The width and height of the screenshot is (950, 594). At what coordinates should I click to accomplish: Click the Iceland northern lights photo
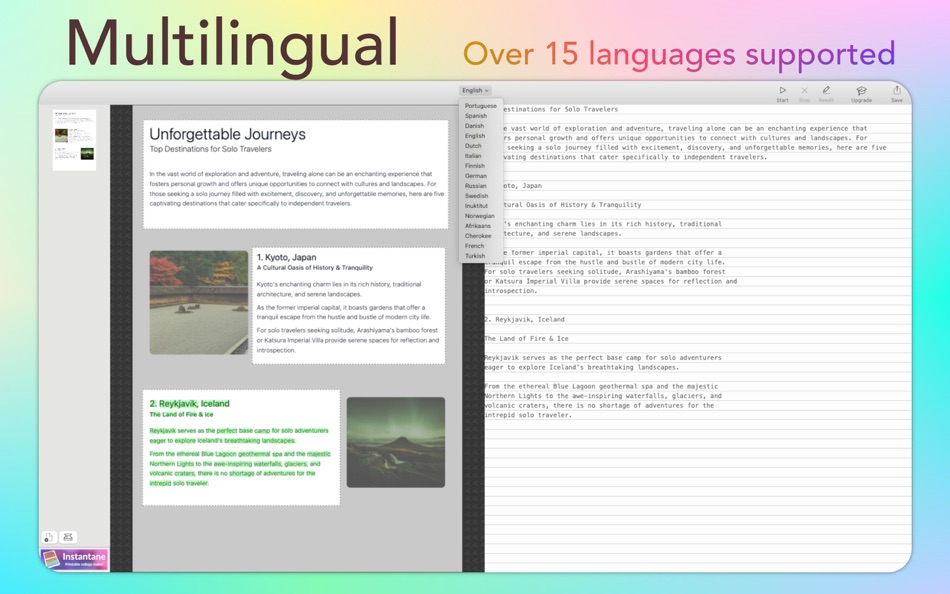[396, 442]
